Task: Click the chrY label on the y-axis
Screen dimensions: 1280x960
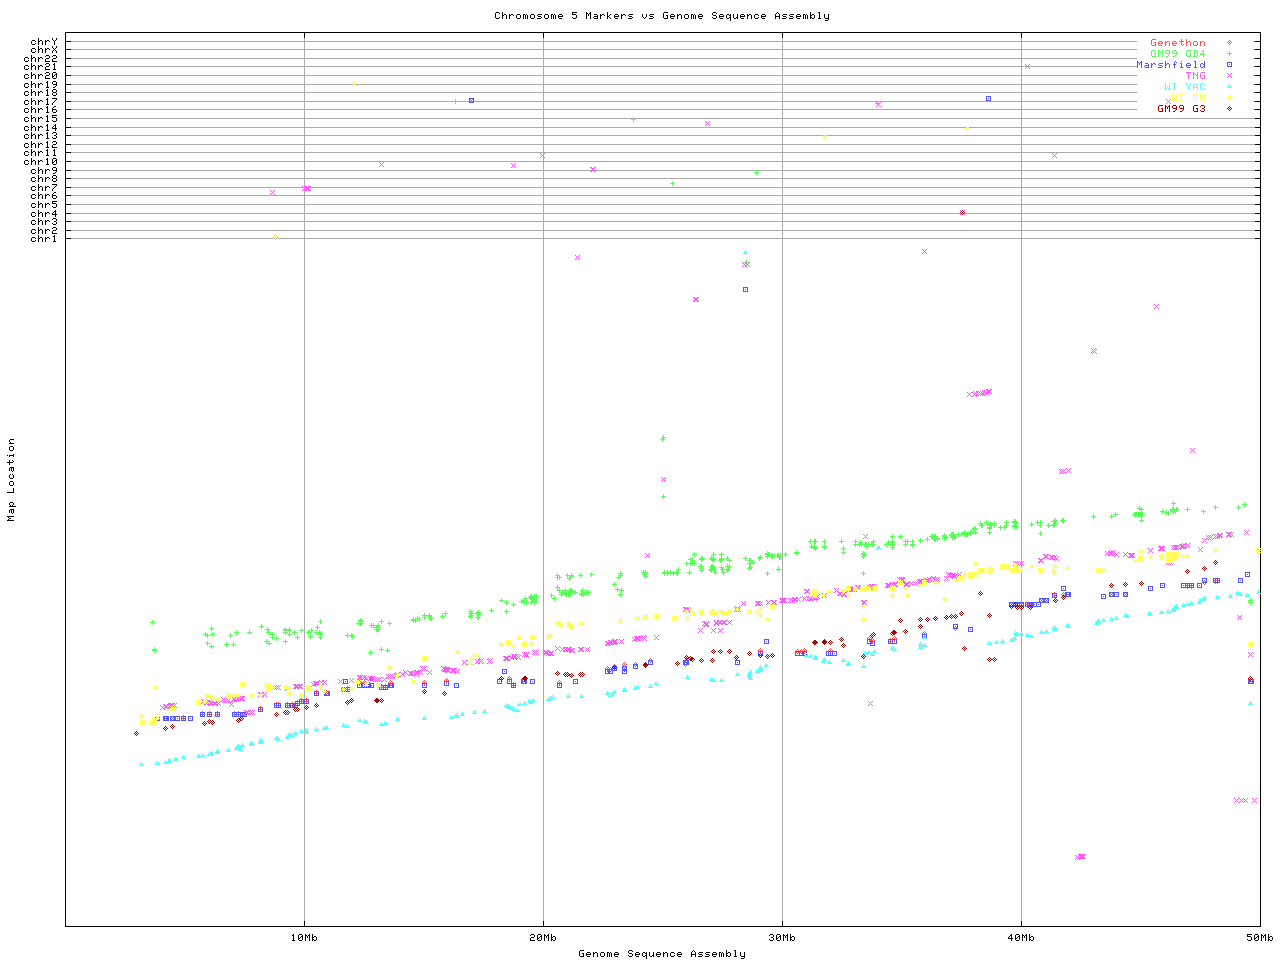Action: click(44, 42)
